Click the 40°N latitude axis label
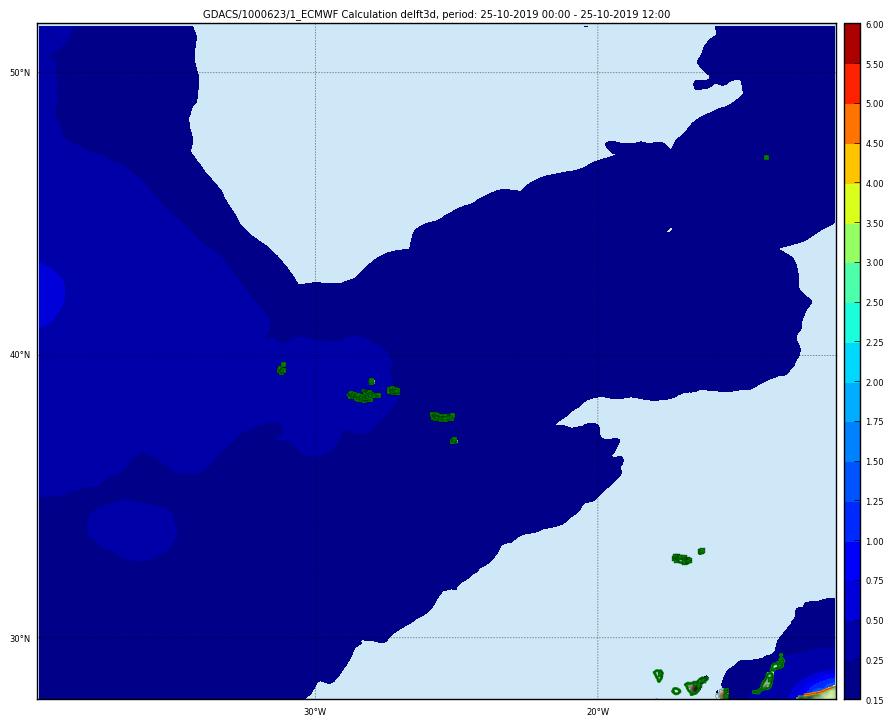This screenshot has width=893, height=725. tap(20, 355)
